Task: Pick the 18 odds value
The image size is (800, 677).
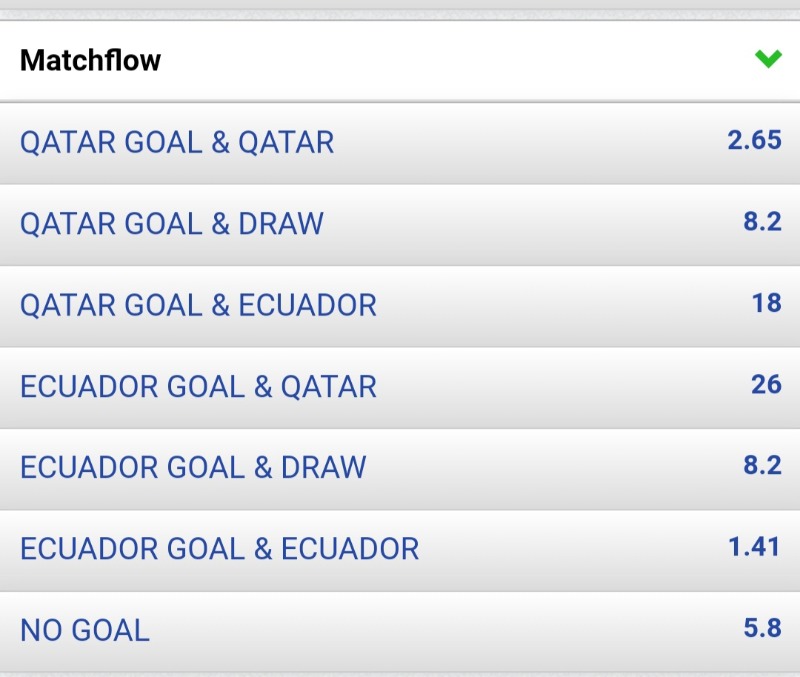Action: (x=766, y=303)
